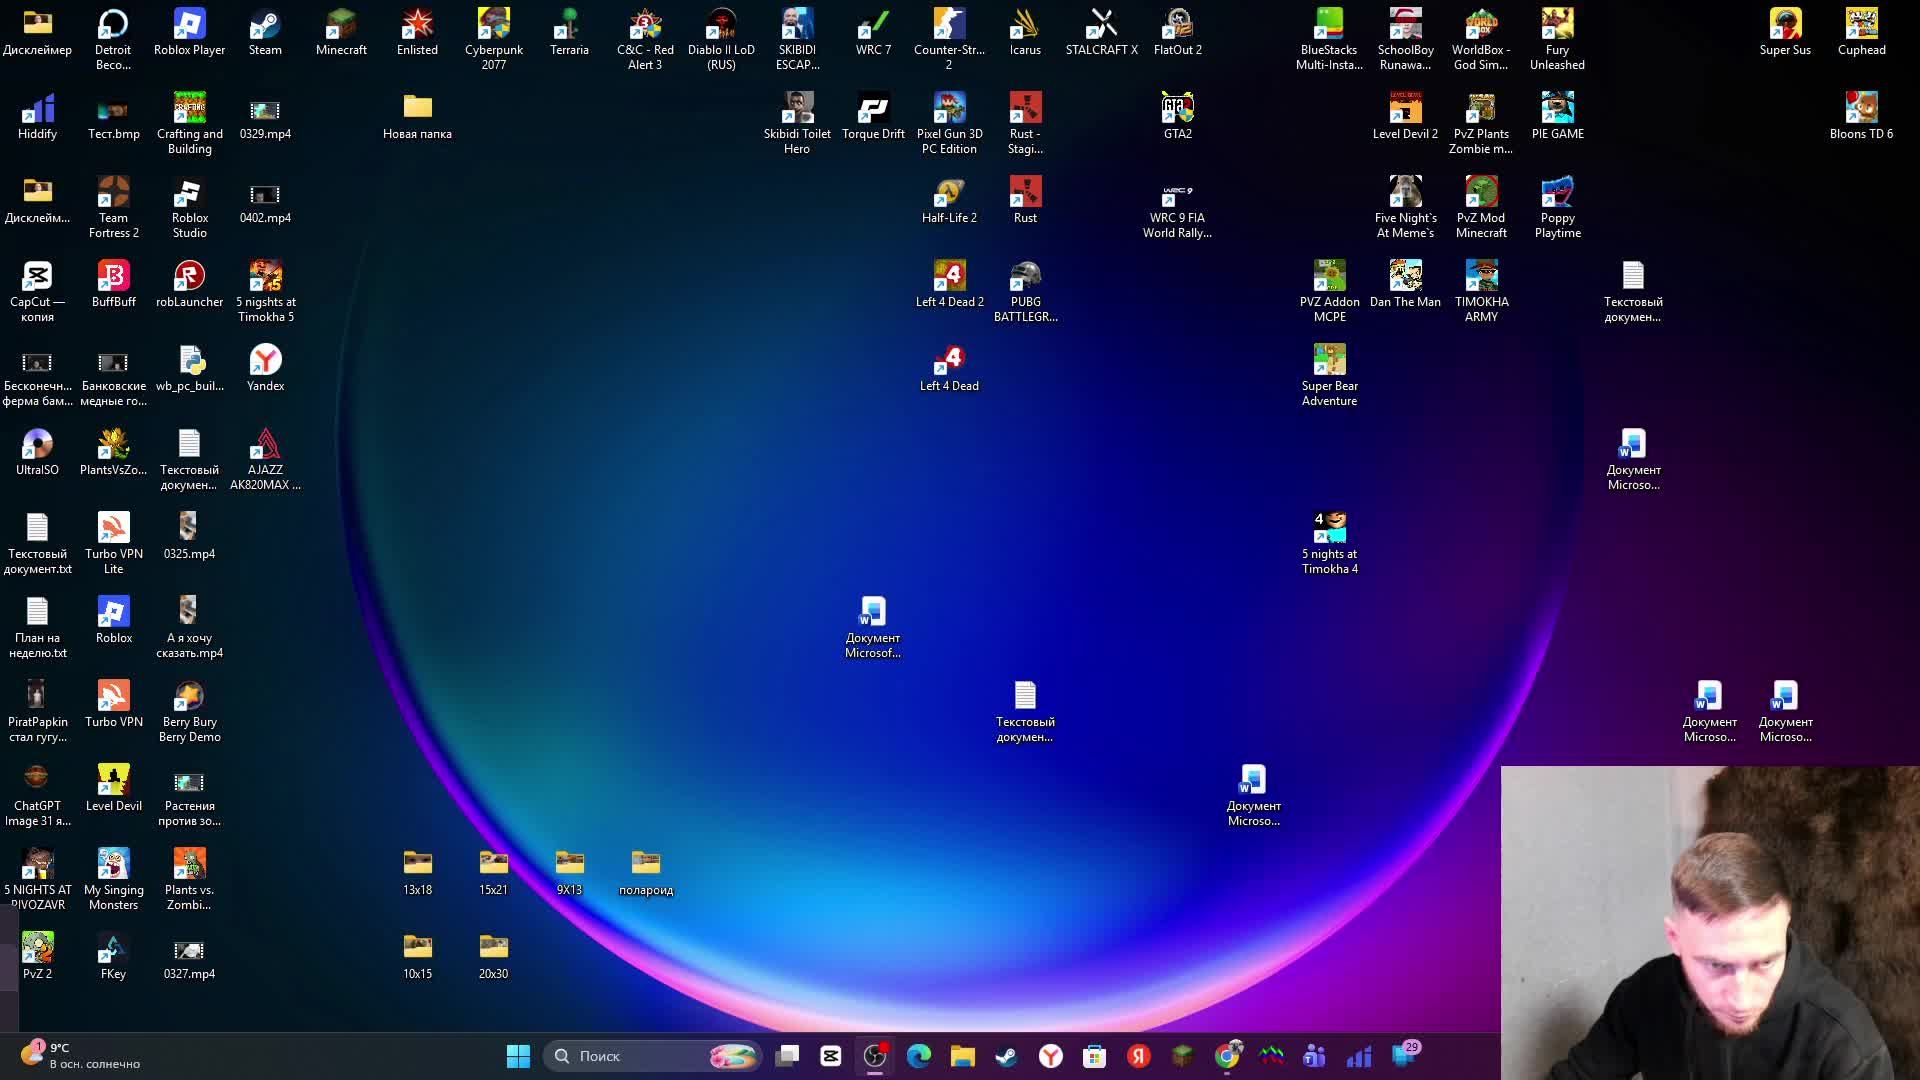Open OBS Studio from the taskbar
1920x1080 pixels.
coord(875,1056)
